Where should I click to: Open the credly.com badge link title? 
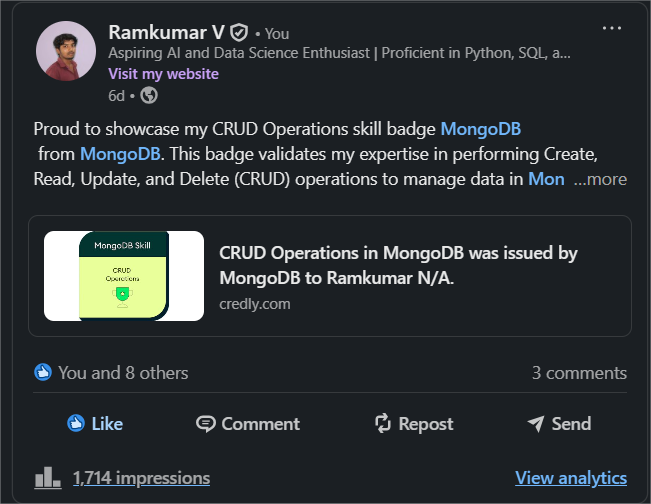(x=398, y=265)
